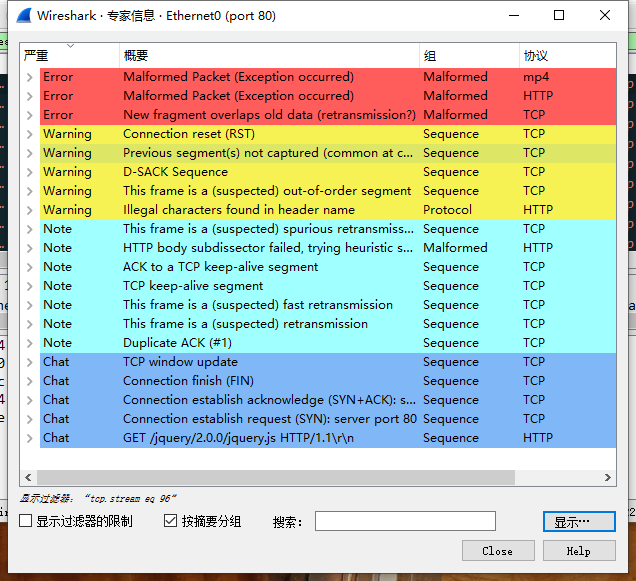636x581 pixels.
Task: Expand the out-of-order segment warning
Action: pos(30,191)
